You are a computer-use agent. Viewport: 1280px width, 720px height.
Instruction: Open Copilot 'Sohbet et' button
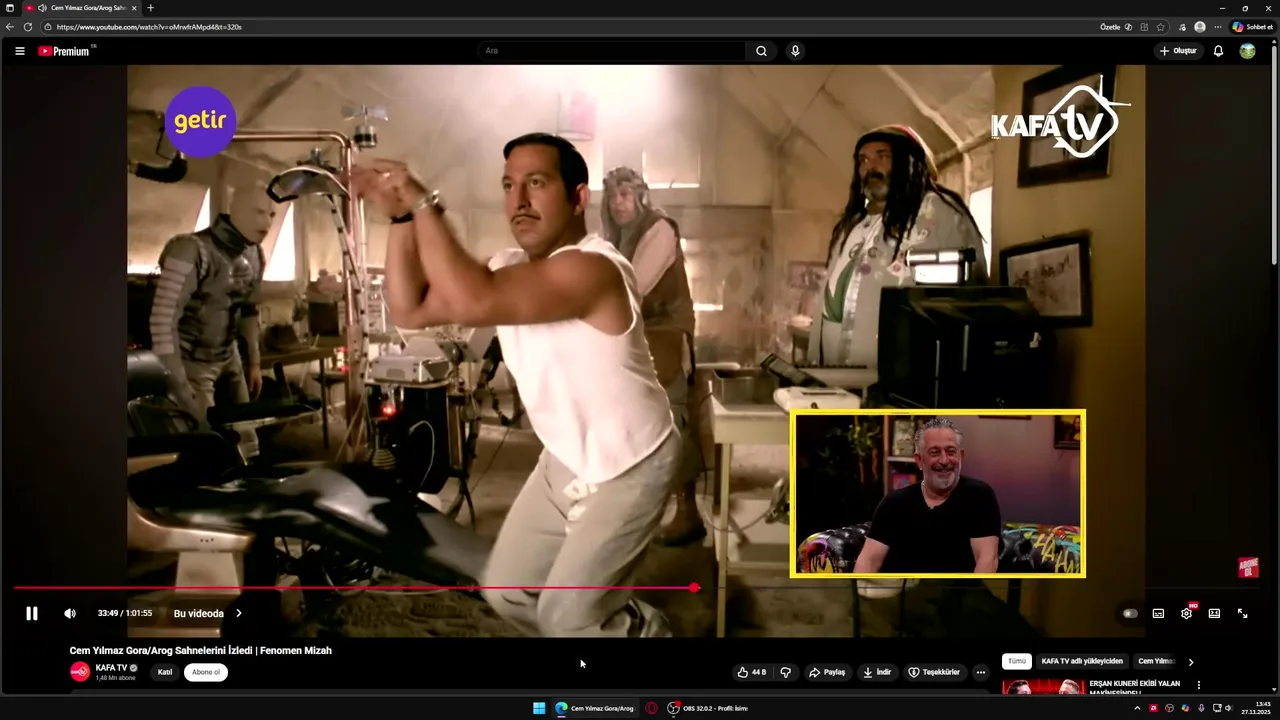tap(1253, 27)
